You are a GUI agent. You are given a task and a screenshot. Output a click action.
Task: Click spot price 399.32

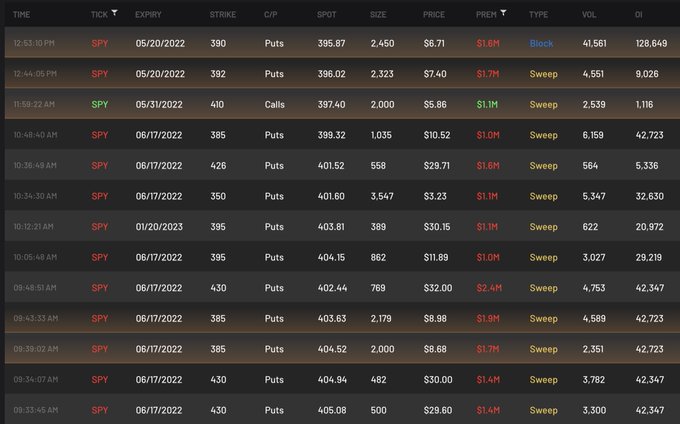click(x=331, y=135)
